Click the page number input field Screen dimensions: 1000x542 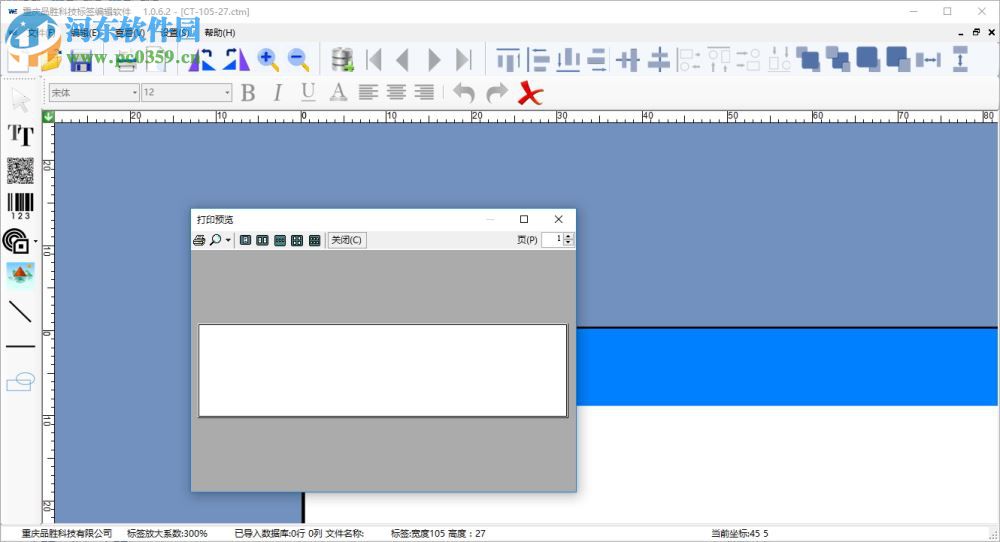[x=552, y=240]
